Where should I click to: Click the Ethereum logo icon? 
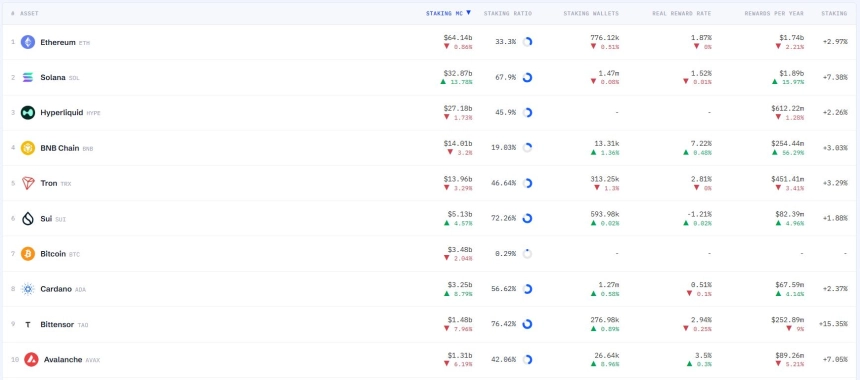[x=28, y=42]
